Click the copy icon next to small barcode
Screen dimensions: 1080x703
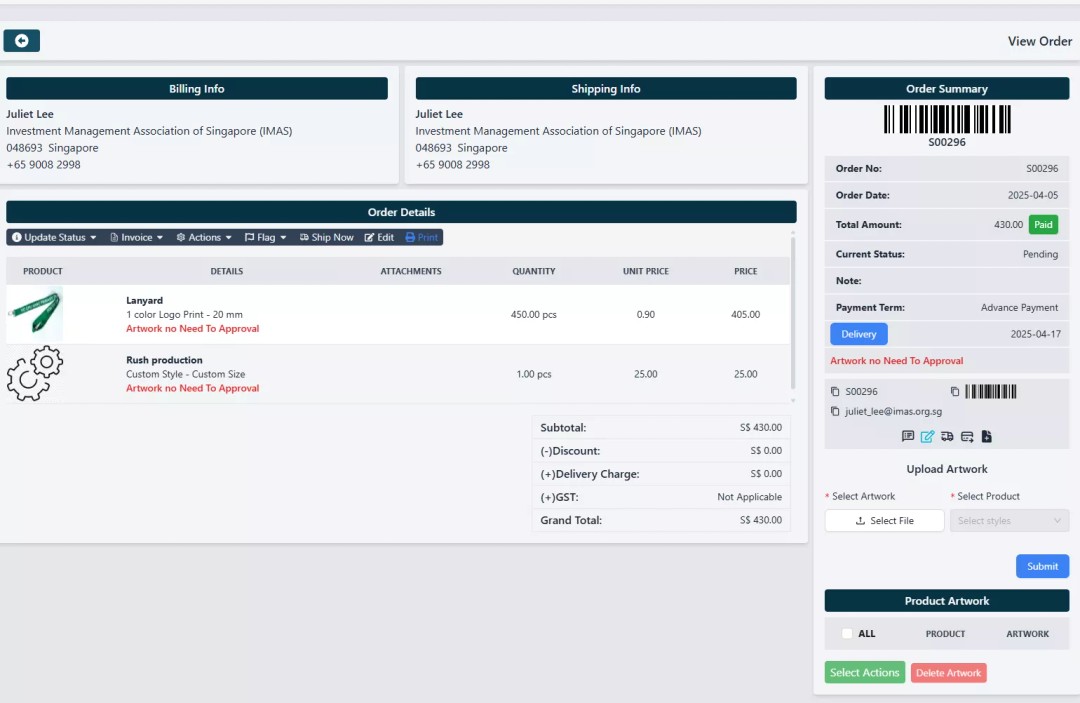click(x=955, y=392)
